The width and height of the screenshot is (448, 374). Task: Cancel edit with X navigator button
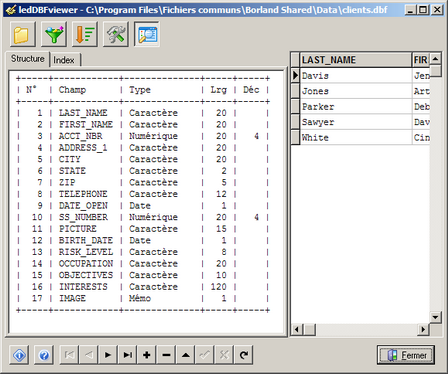pyautogui.click(x=224, y=355)
